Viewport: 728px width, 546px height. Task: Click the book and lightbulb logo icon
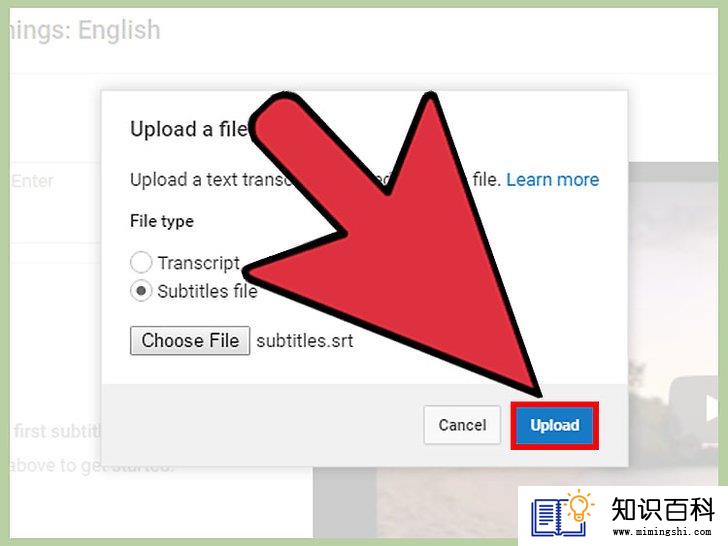click(x=562, y=514)
